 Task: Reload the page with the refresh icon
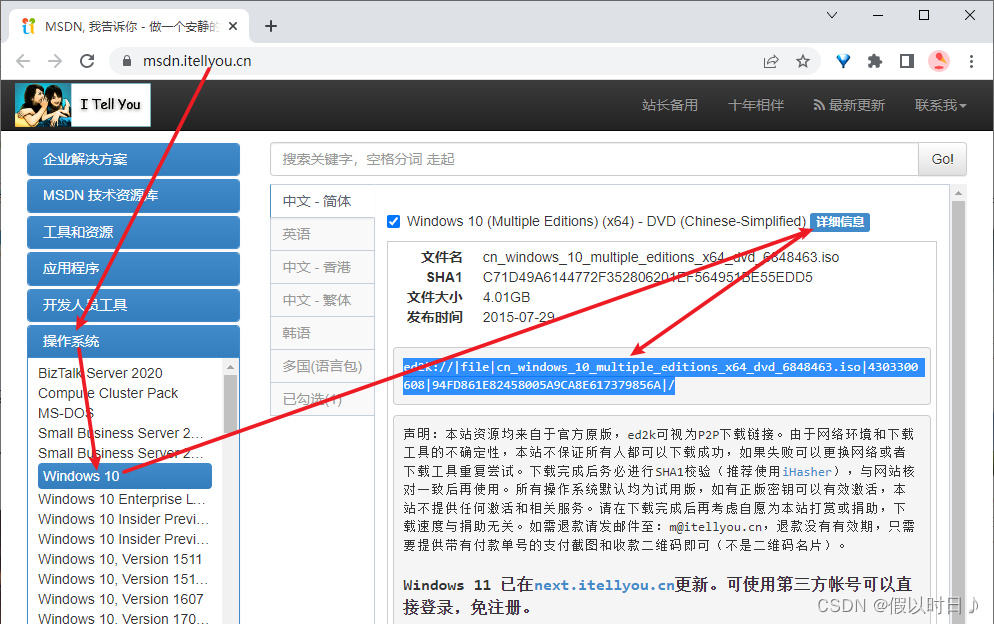[x=87, y=61]
